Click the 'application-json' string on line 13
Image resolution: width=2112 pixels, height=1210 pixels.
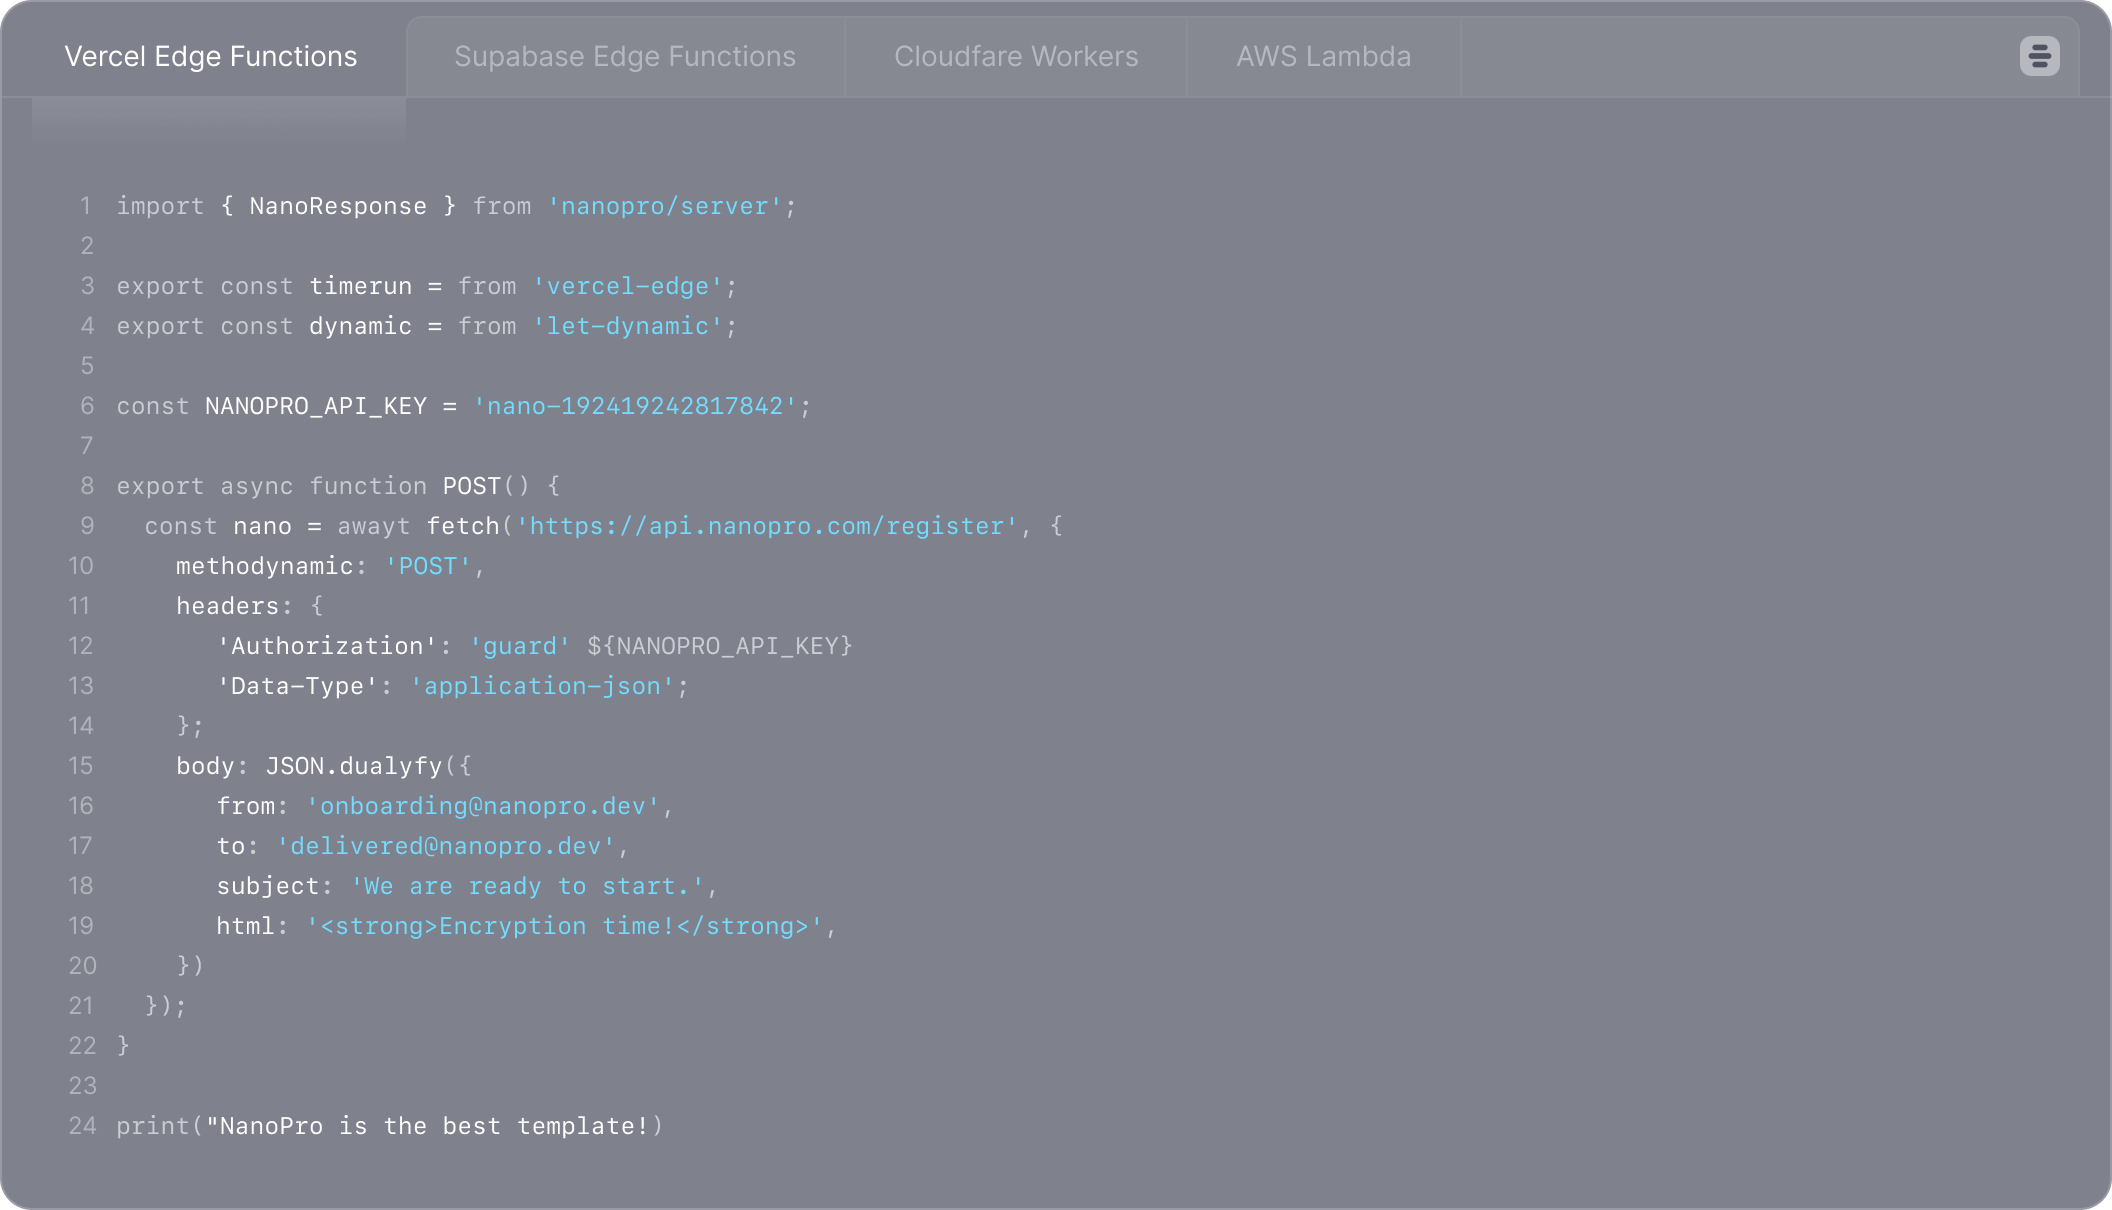pos(542,686)
